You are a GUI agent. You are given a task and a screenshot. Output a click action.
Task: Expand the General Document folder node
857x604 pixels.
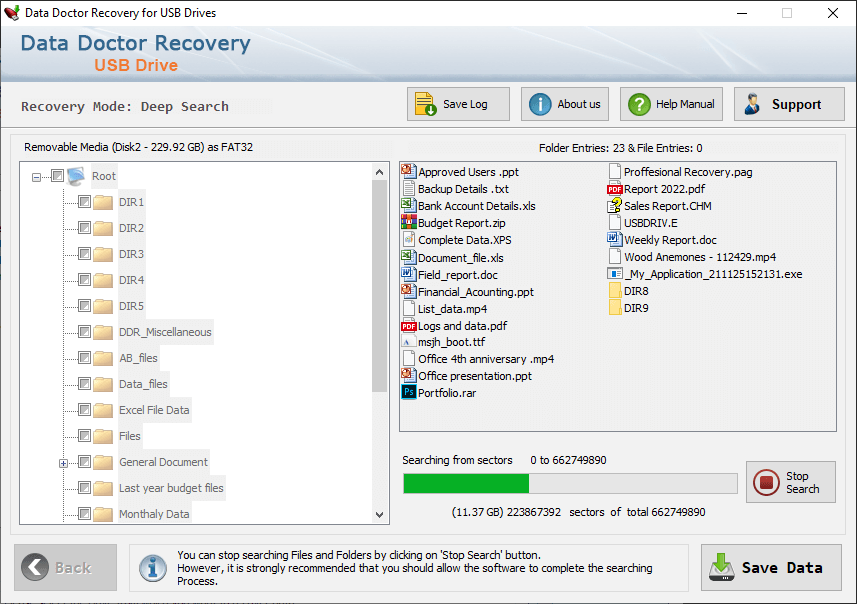63,464
